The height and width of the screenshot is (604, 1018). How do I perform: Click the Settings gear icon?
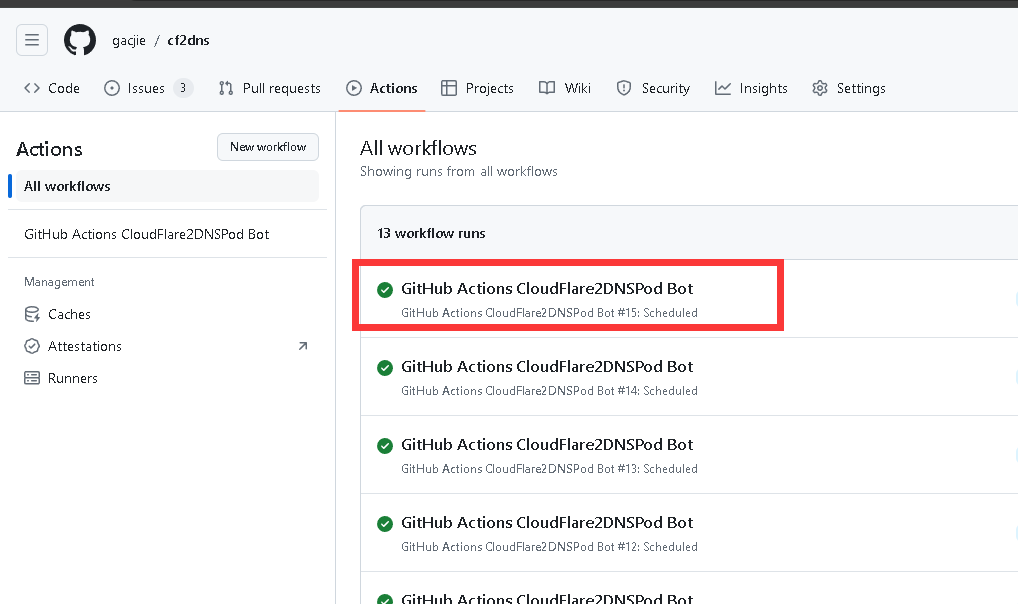820,88
